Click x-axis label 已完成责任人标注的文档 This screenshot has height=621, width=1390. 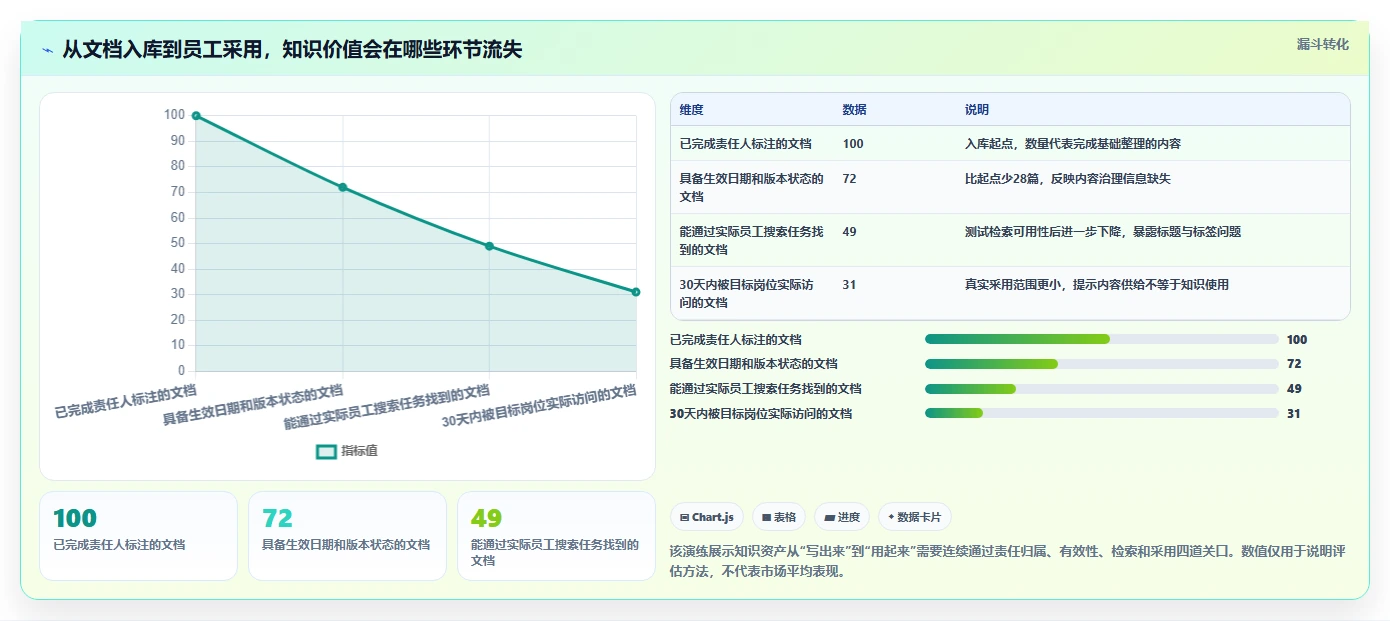click(x=126, y=400)
